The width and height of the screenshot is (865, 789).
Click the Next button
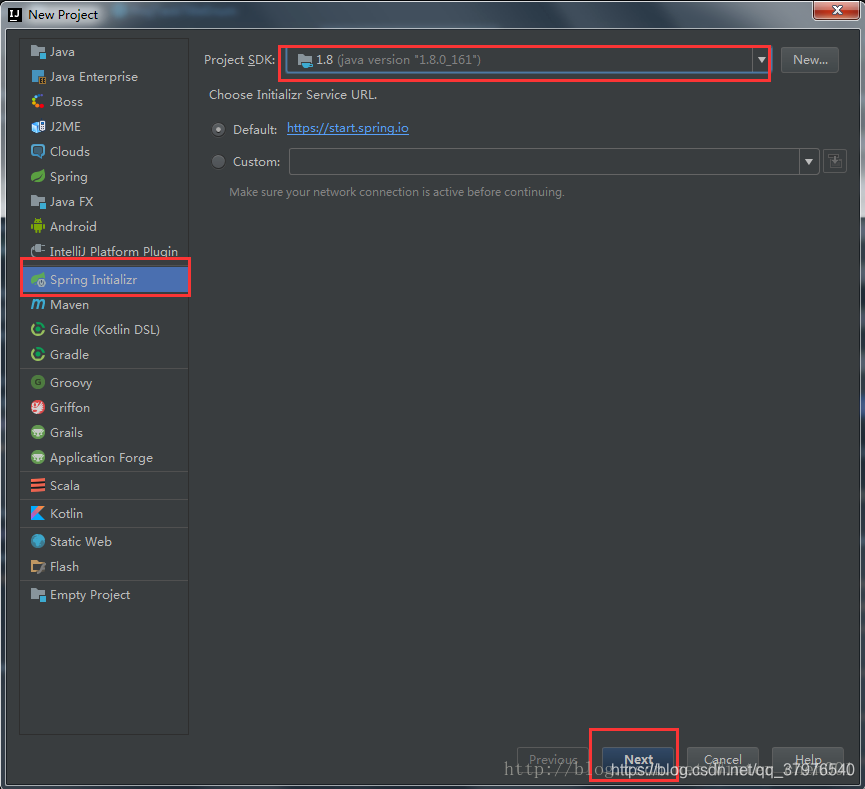click(638, 760)
